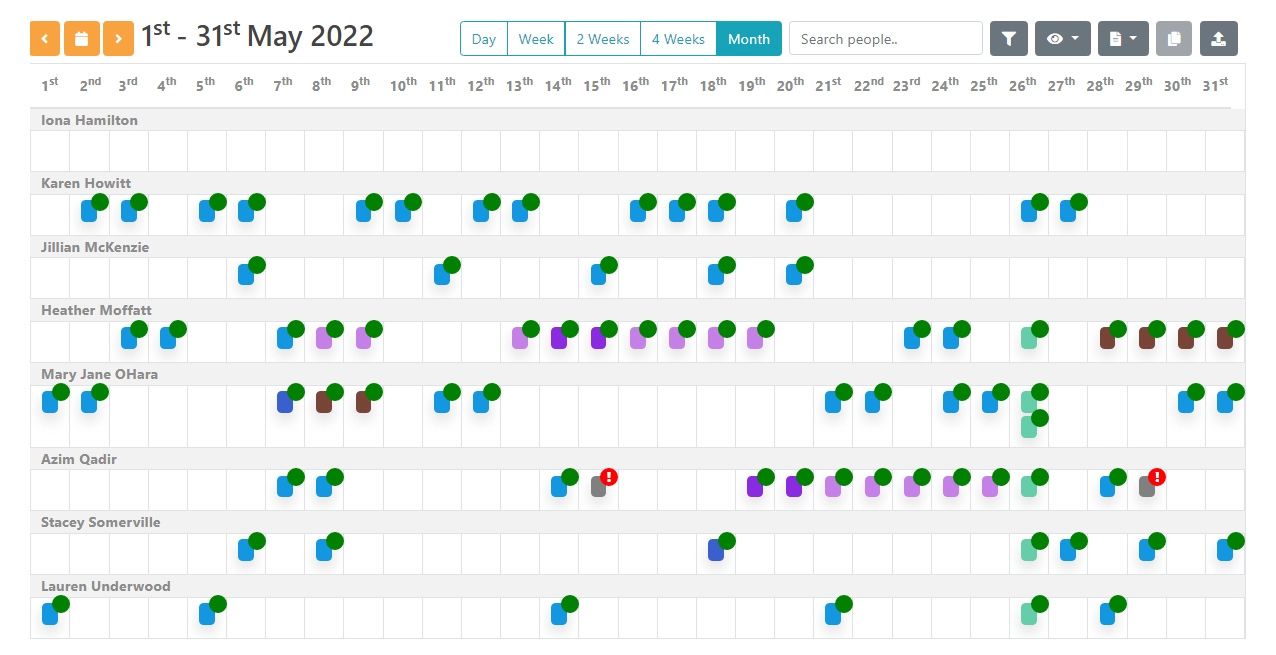Open the calendar date picker
The width and height of the screenshot is (1276, 655).
point(82,39)
